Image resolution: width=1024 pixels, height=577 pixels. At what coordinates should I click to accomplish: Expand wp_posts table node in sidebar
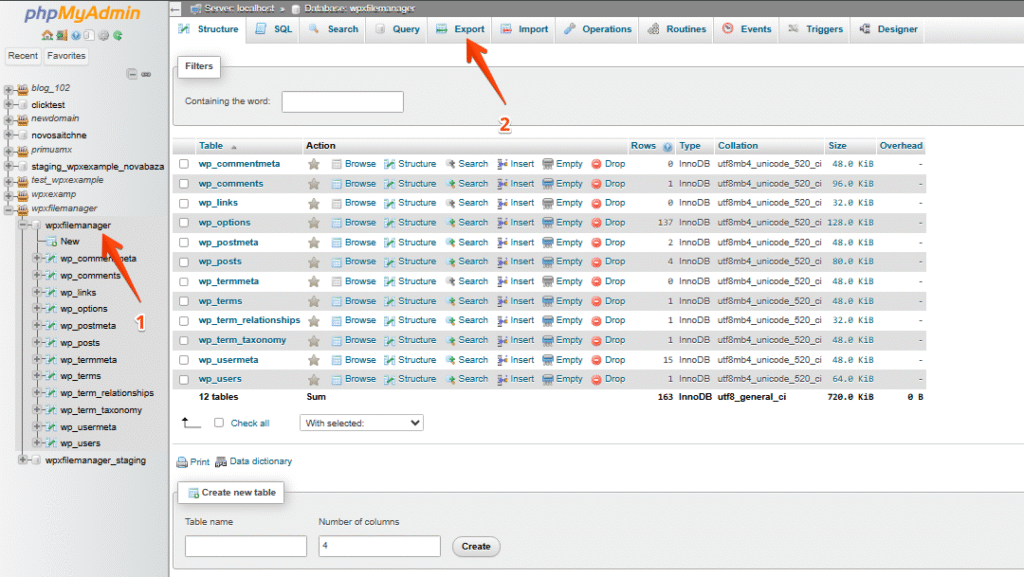(x=37, y=343)
